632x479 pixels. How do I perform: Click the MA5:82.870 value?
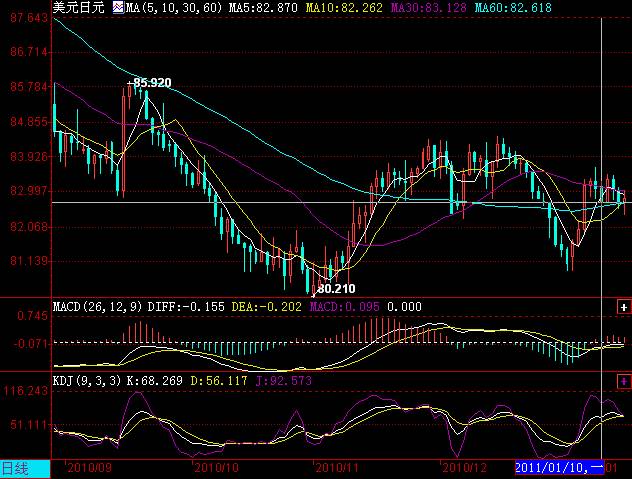click(263, 8)
